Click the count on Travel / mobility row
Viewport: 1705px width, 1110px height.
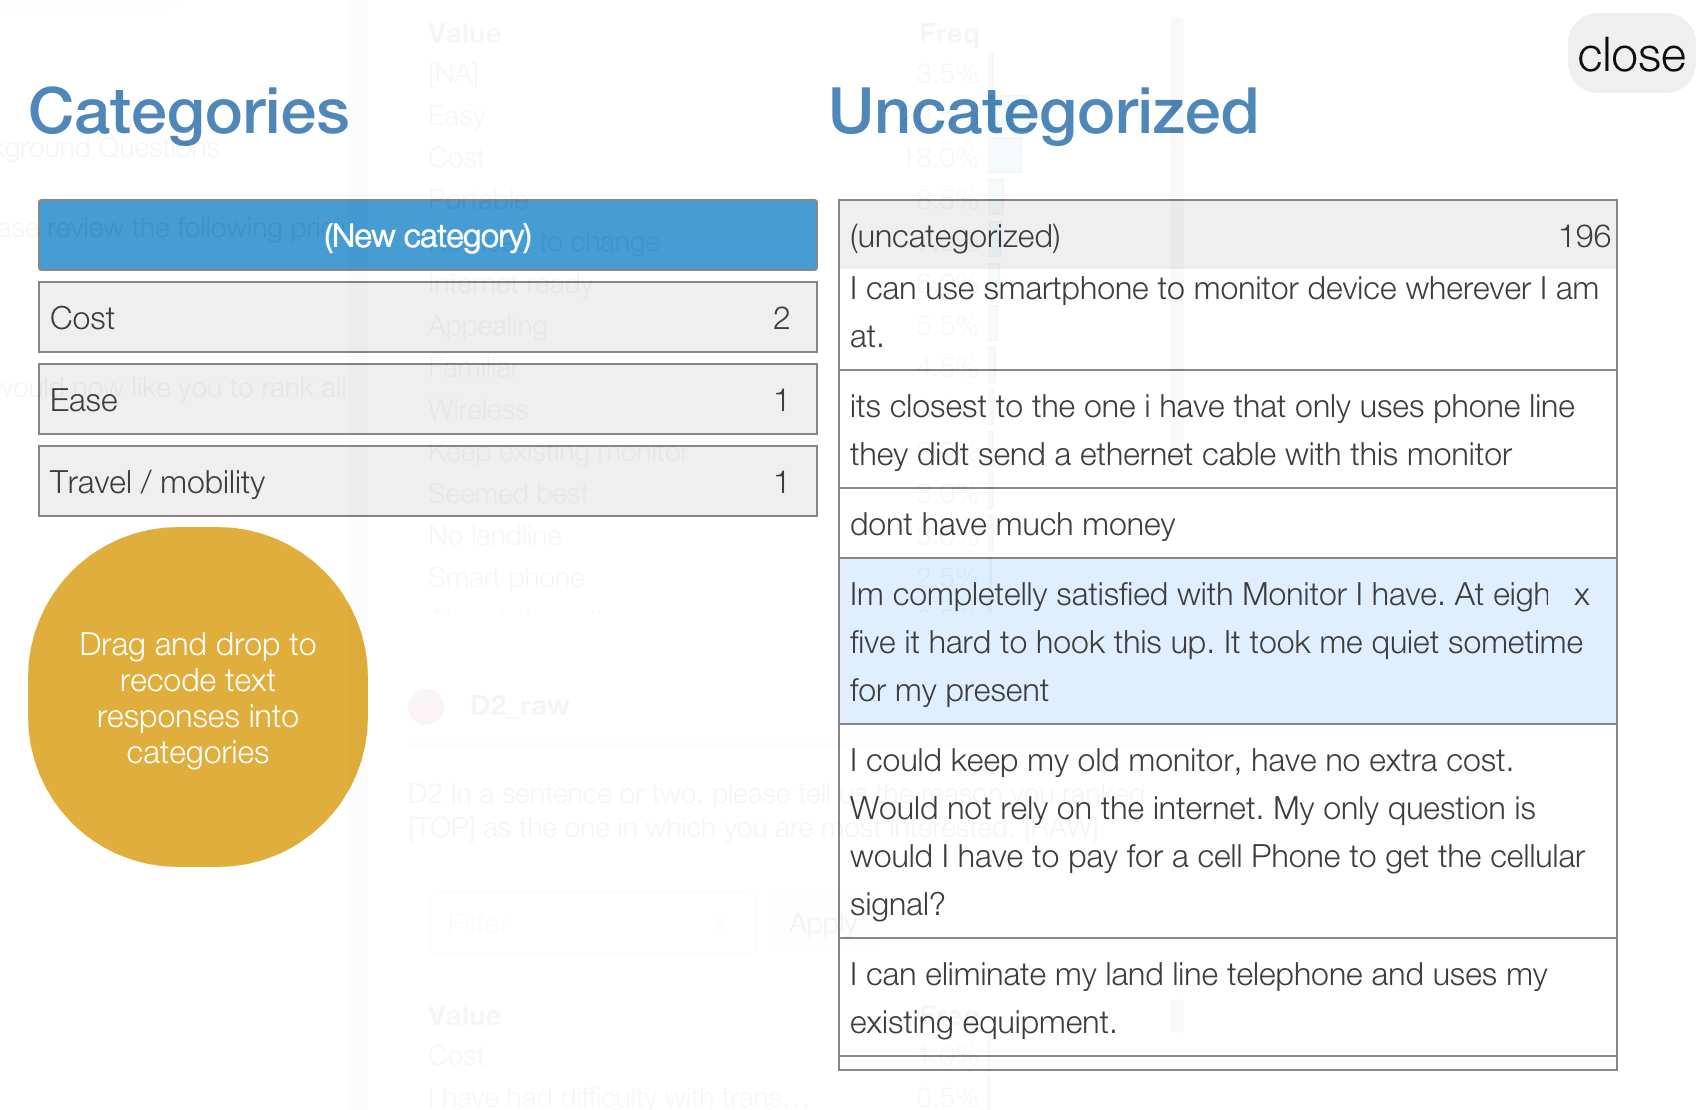tap(781, 482)
